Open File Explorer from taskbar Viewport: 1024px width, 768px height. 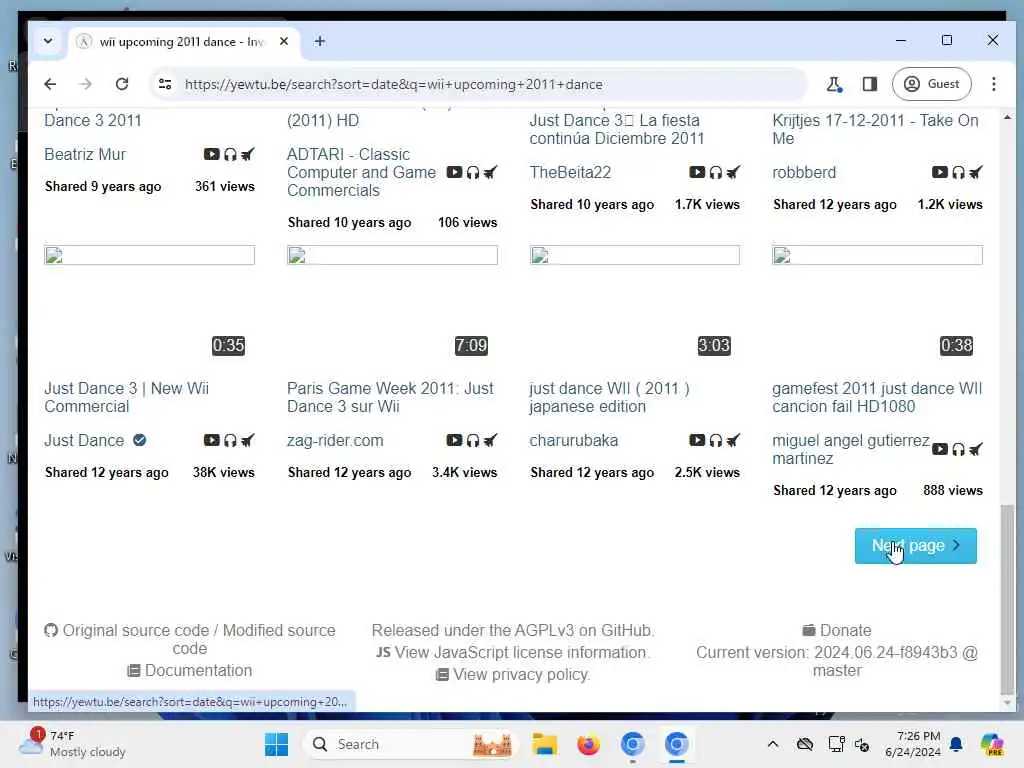click(544, 744)
